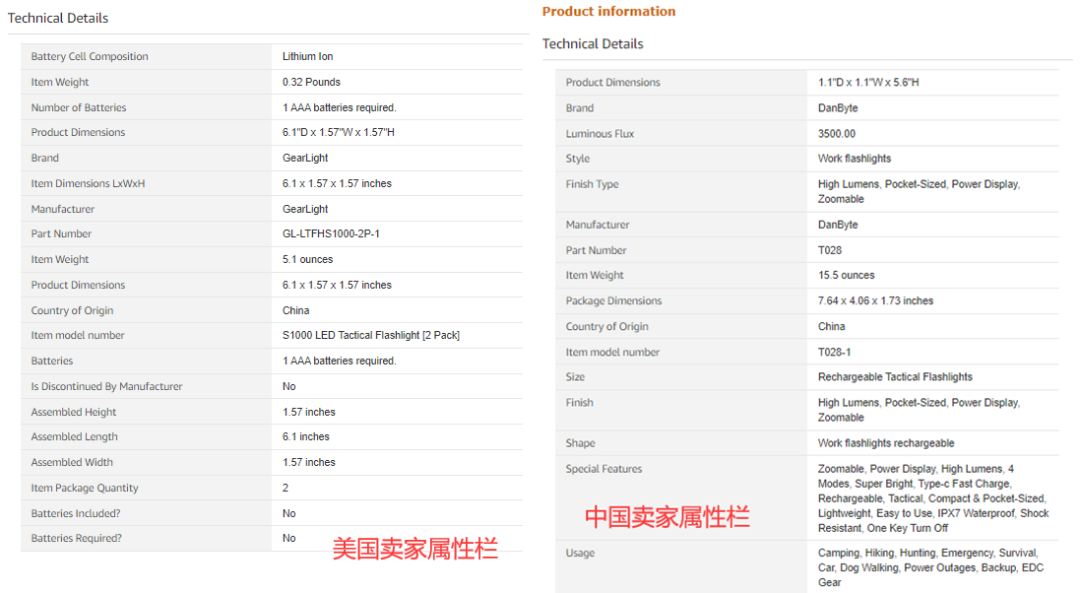Screen dimensions: 1080x593
Task: Select the Special Features value starting "Zoomable, Power Display"
Action: tap(933, 498)
